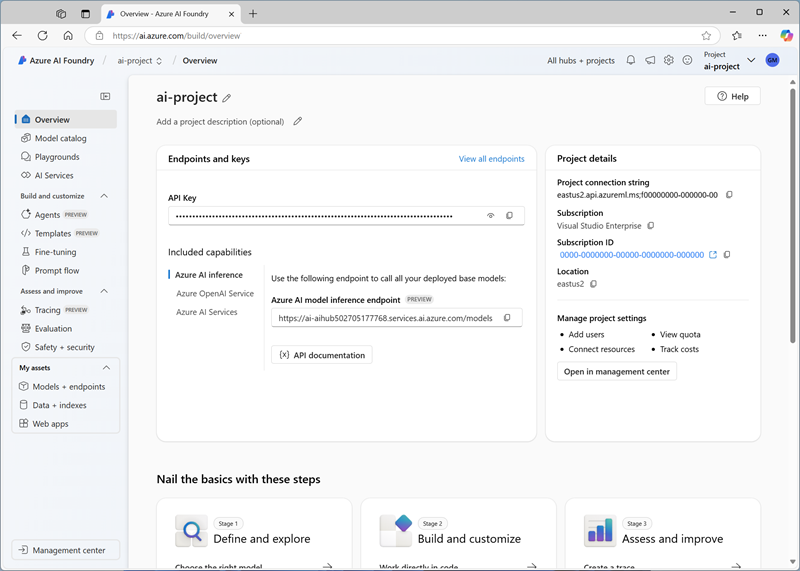Reveal the hidden API Key

(490, 216)
